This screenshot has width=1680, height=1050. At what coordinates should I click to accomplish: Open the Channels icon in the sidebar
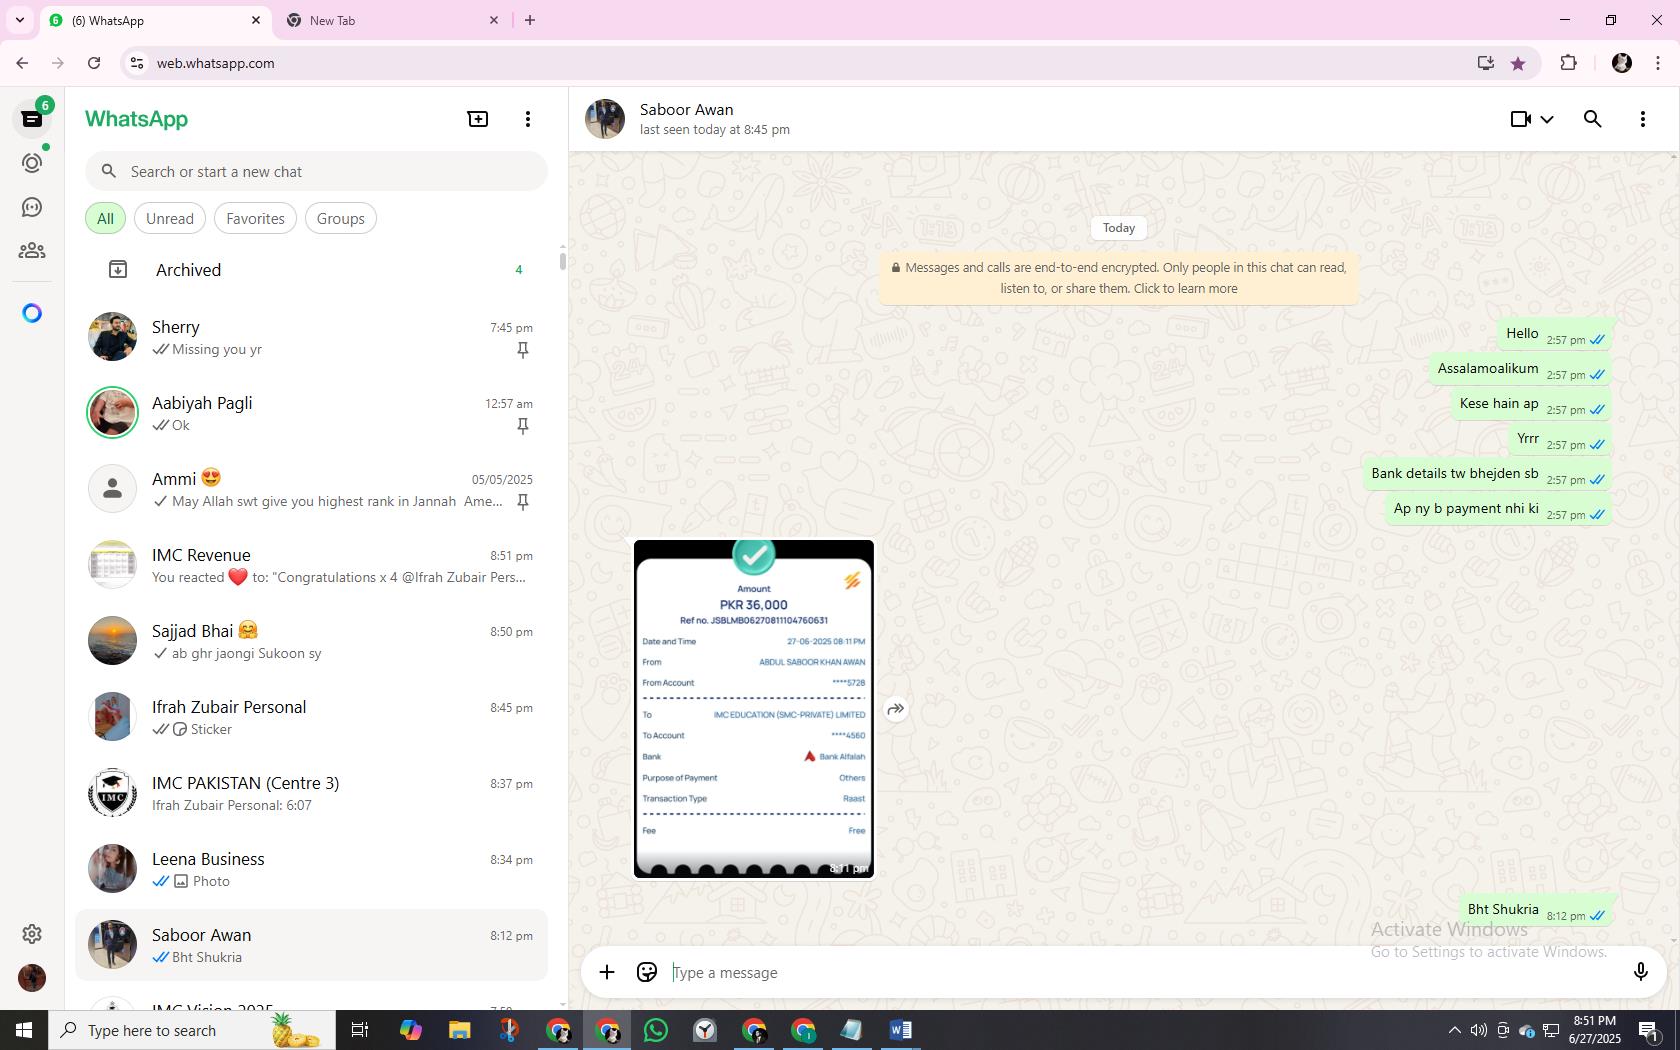32,207
